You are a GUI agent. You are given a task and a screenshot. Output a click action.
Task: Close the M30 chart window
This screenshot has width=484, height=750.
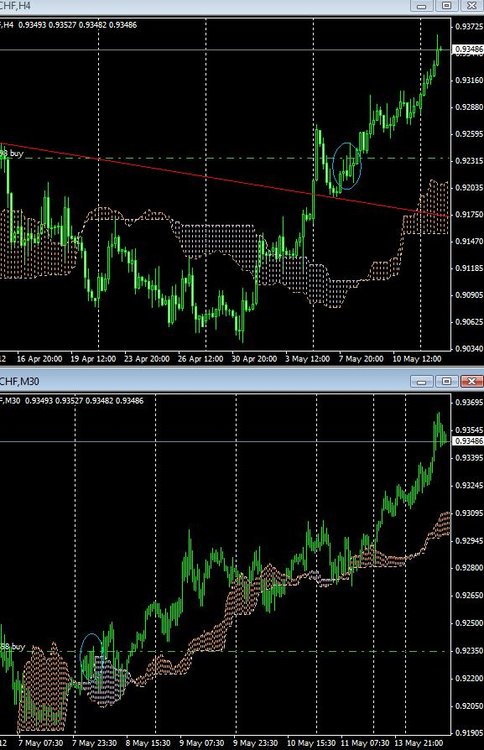coord(472,381)
